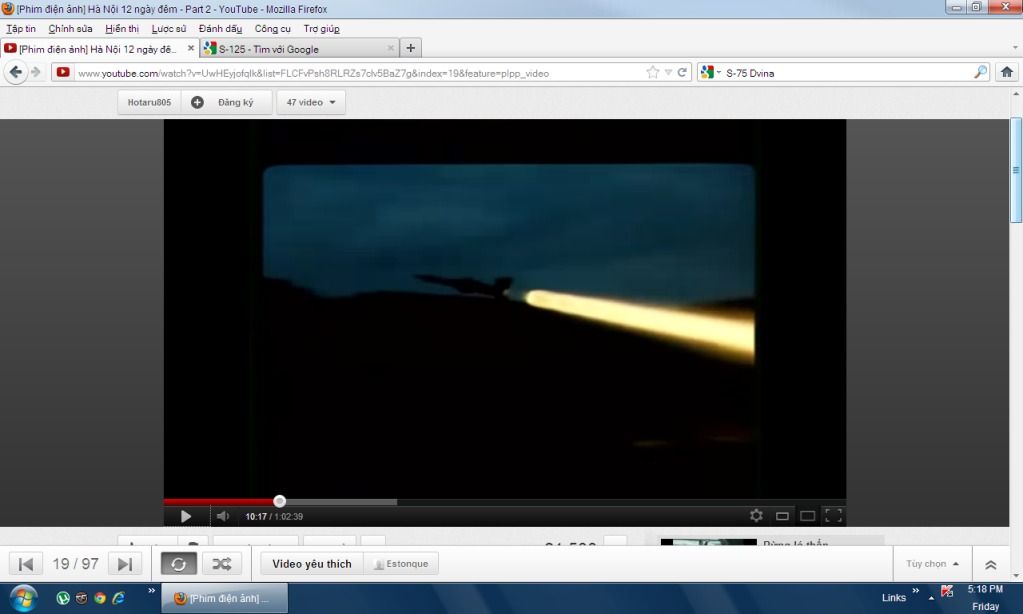Play the paused YouTube video
Viewport: 1023px width, 614px height.
tap(186, 516)
